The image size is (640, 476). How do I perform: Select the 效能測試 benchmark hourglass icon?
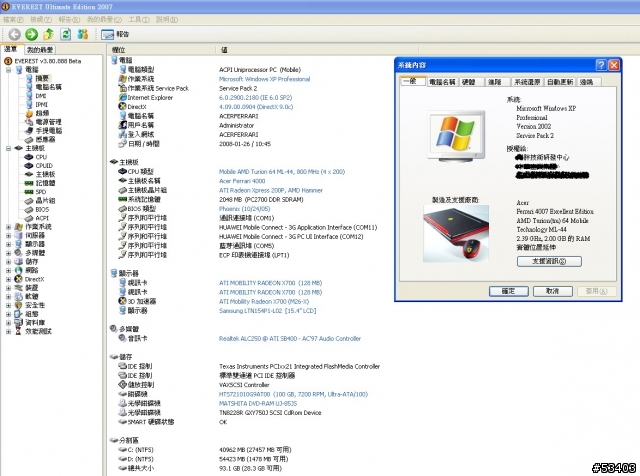pos(18,331)
